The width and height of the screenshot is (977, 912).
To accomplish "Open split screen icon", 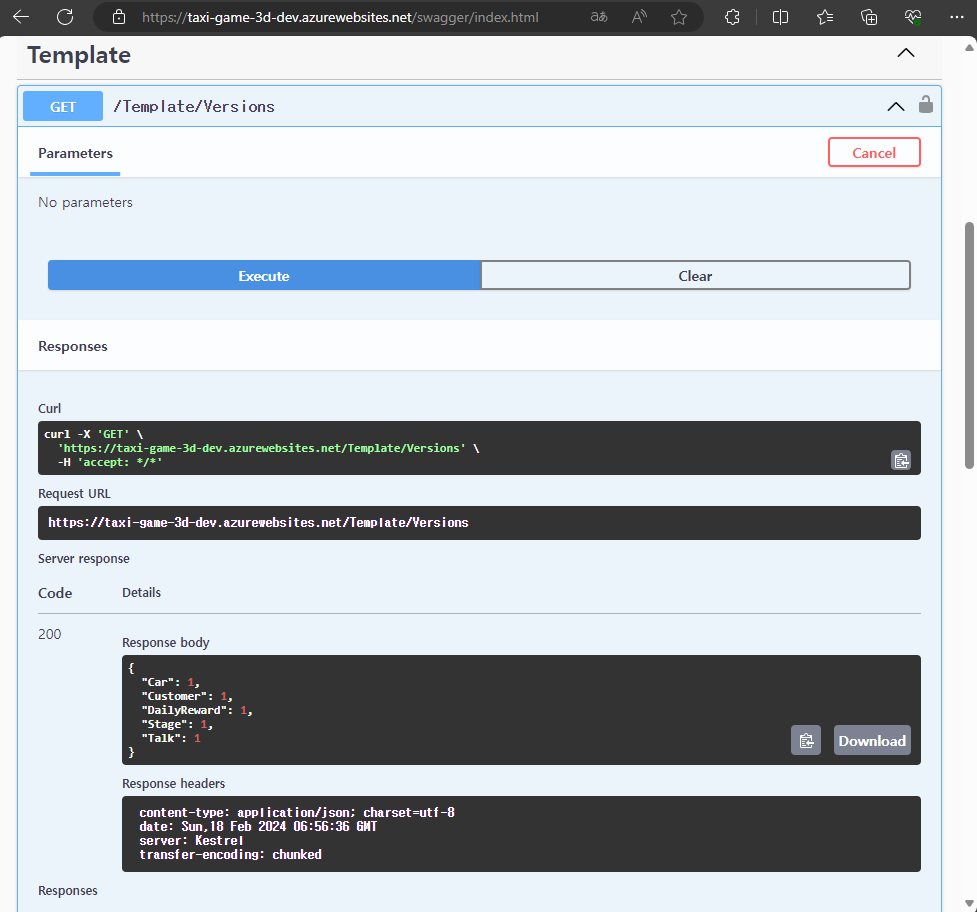I will [780, 17].
